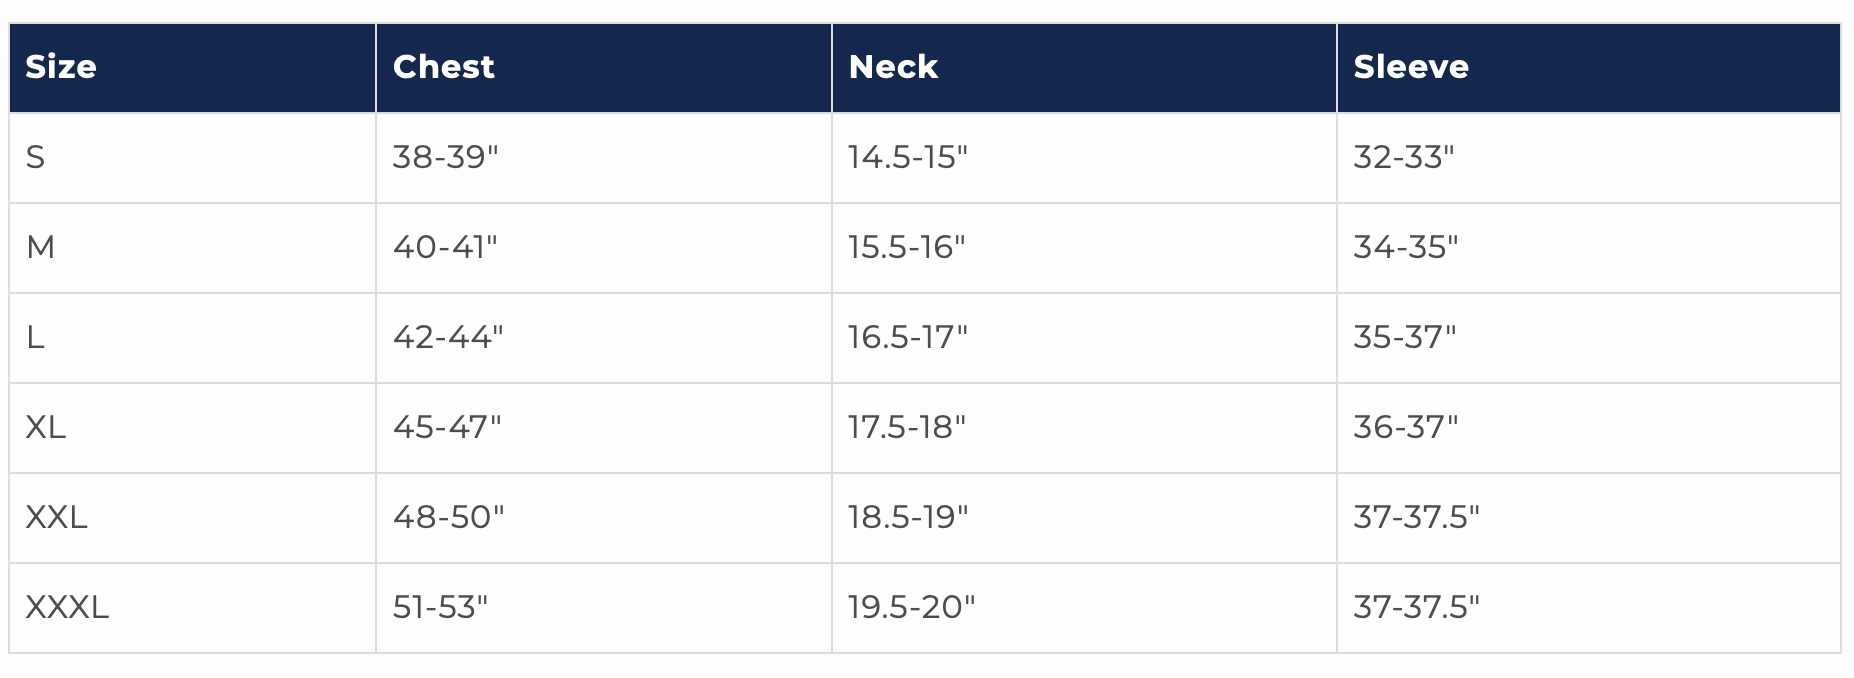Click the 16.5-17" neck value
The height and width of the screenshot is (678, 1854).
tap(907, 337)
